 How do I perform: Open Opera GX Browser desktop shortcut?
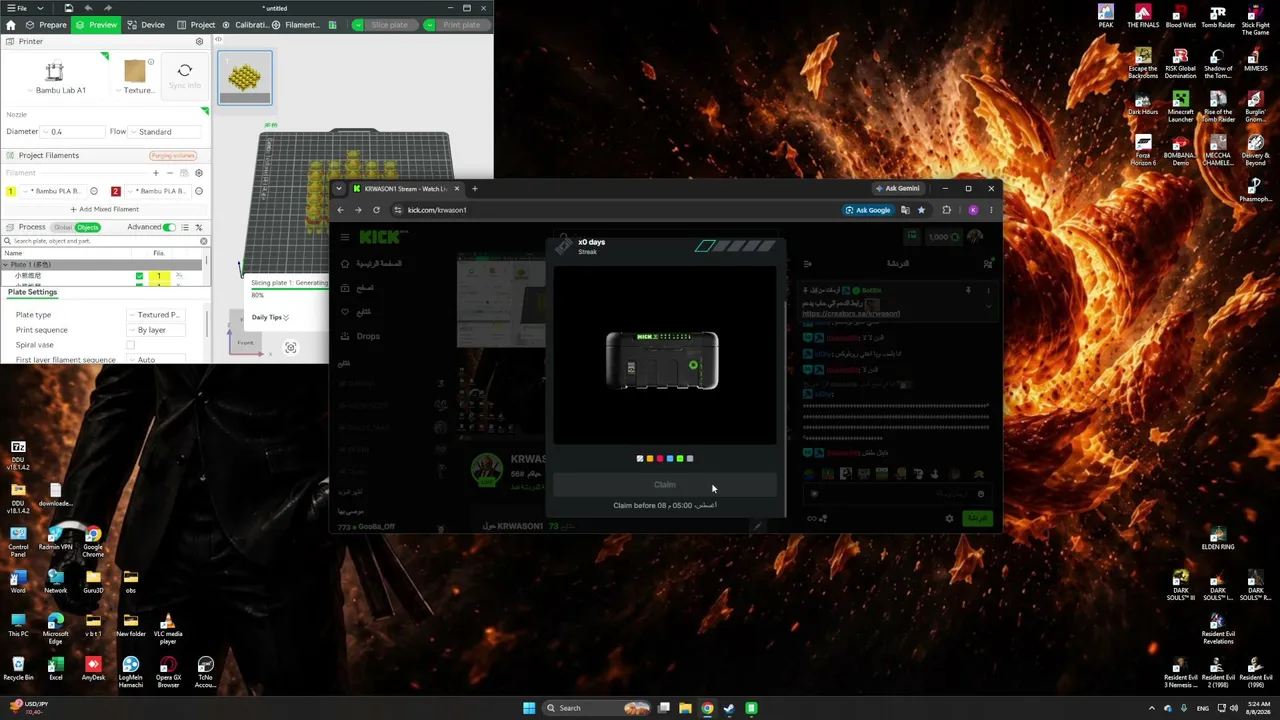pyautogui.click(x=168, y=672)
